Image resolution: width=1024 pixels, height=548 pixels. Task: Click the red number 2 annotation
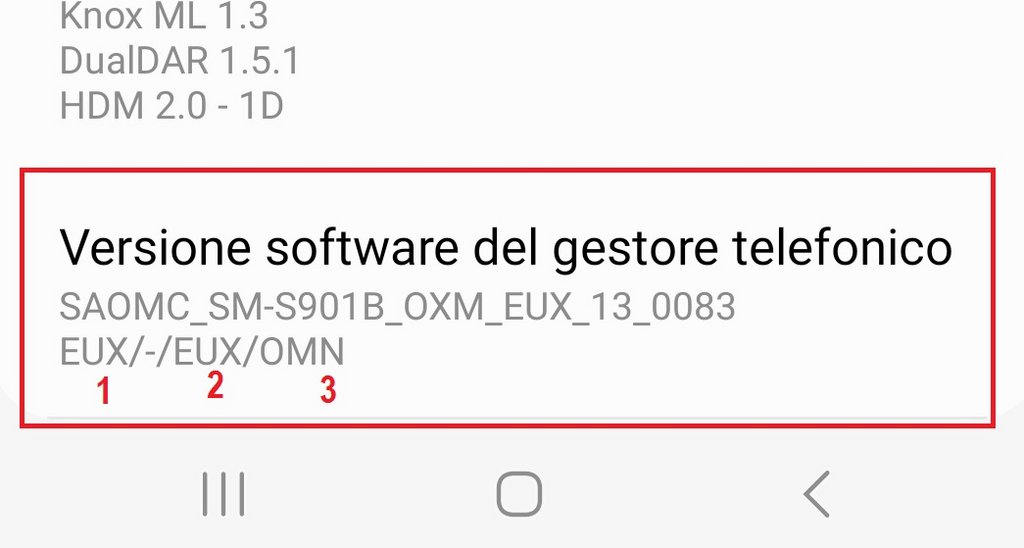pyautogui.click(x=216, y=385)
